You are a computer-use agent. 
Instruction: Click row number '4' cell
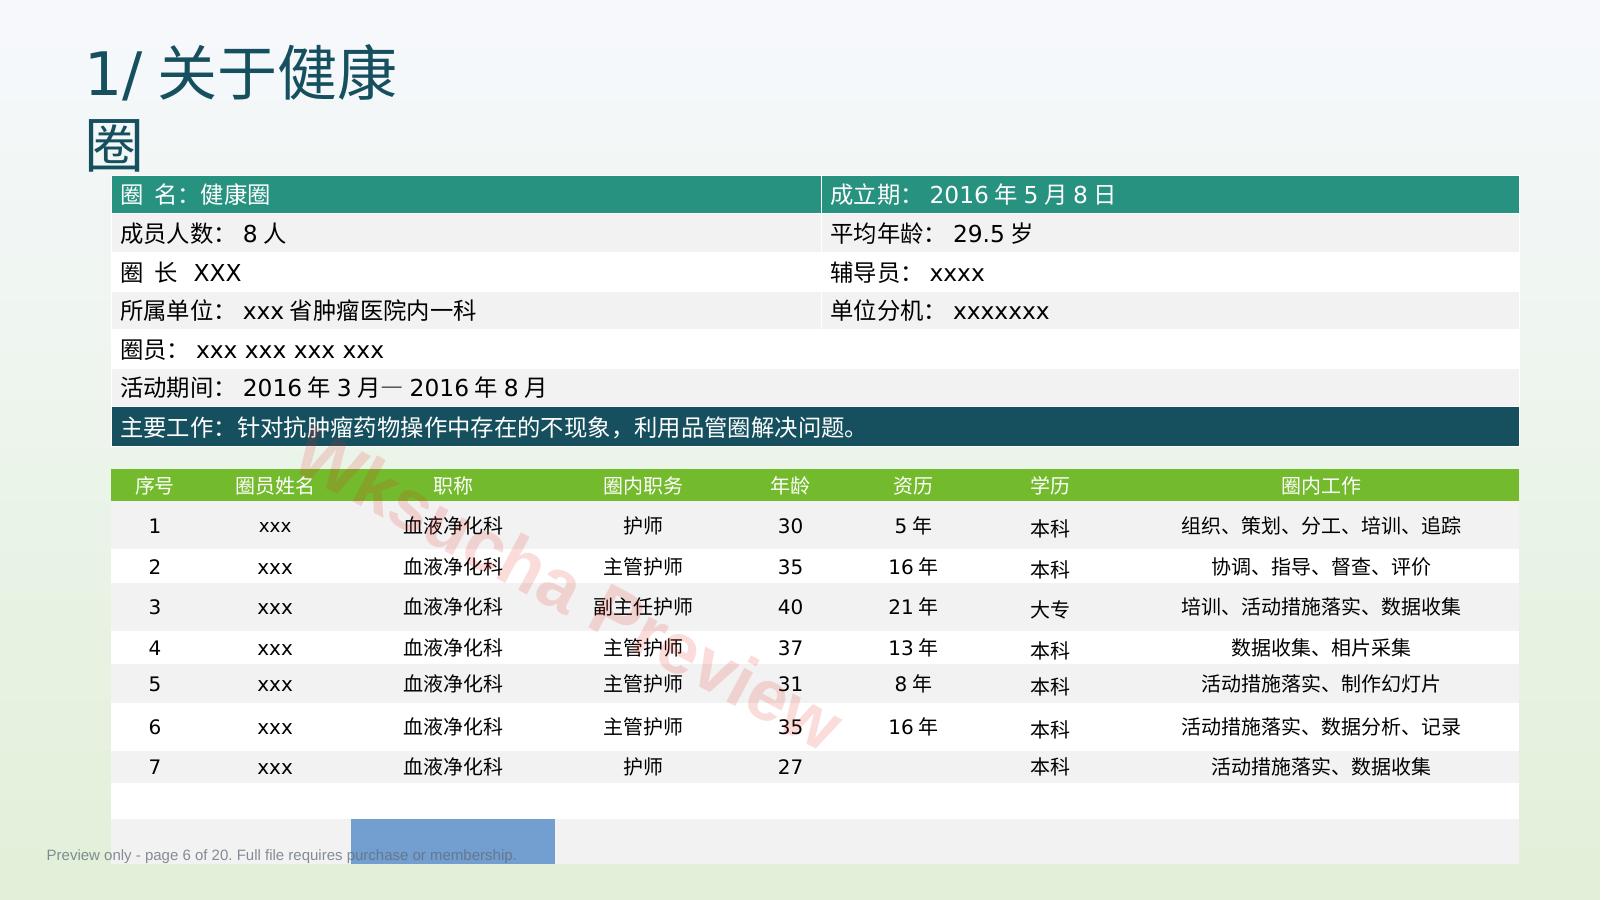click(x=154, y=648)
